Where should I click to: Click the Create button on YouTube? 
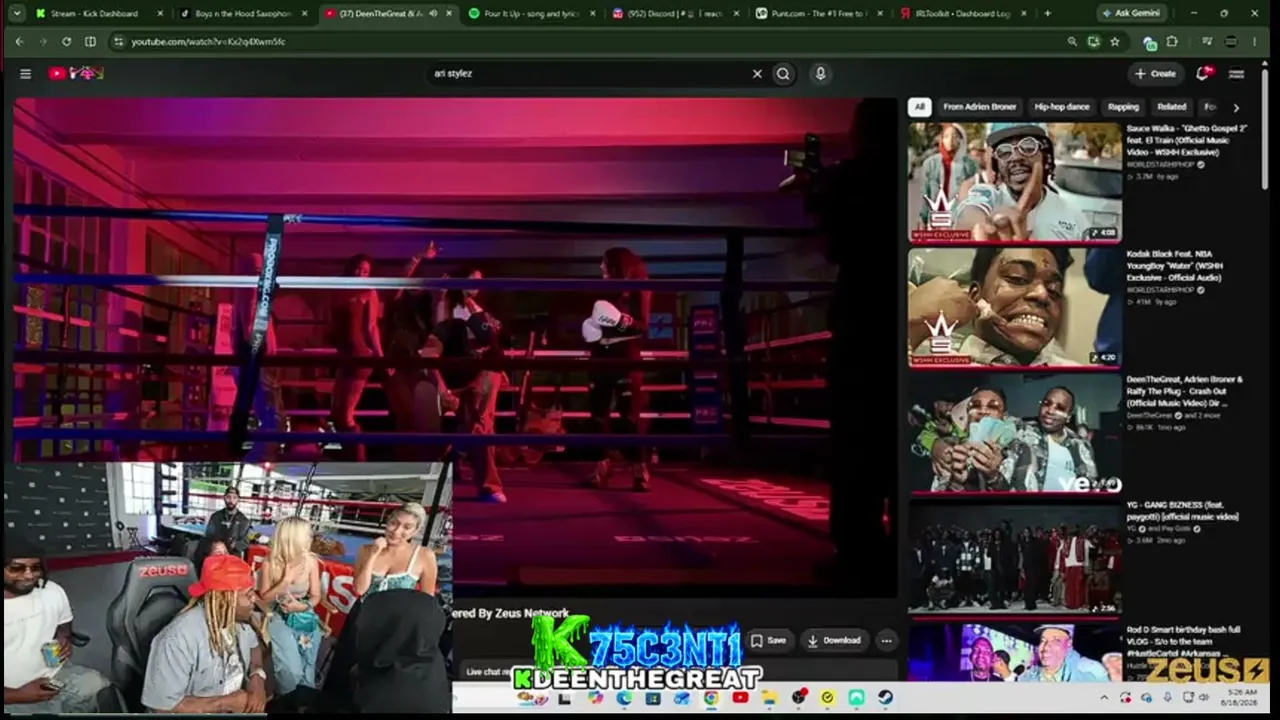click(1155, 73)
